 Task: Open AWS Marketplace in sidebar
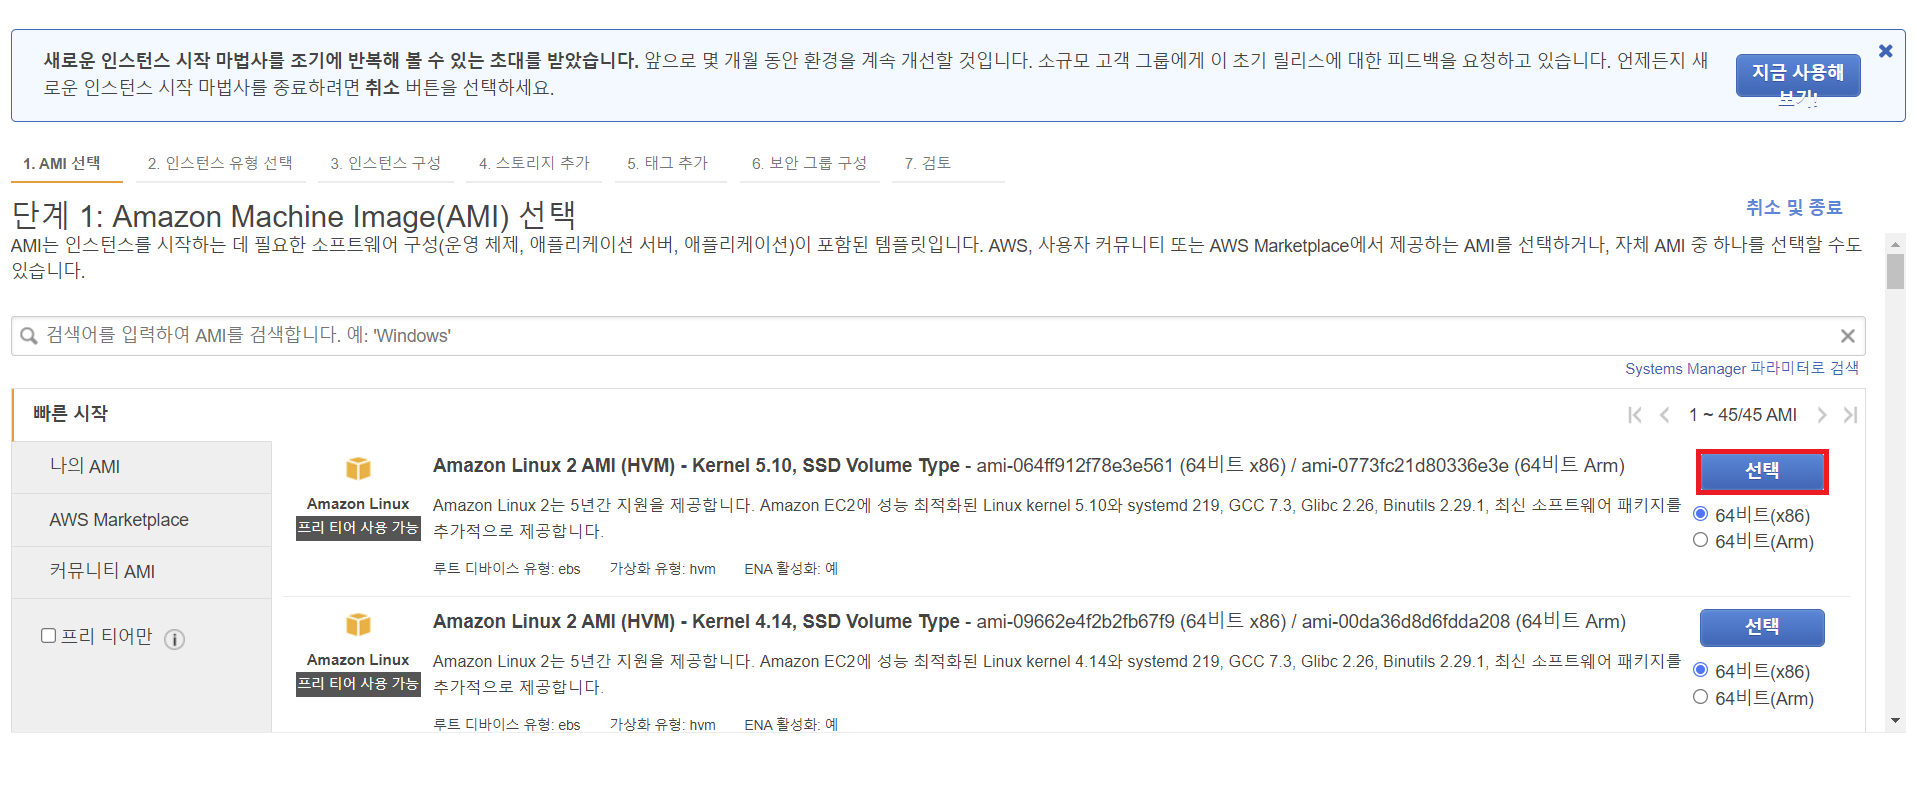click(142, 520)
